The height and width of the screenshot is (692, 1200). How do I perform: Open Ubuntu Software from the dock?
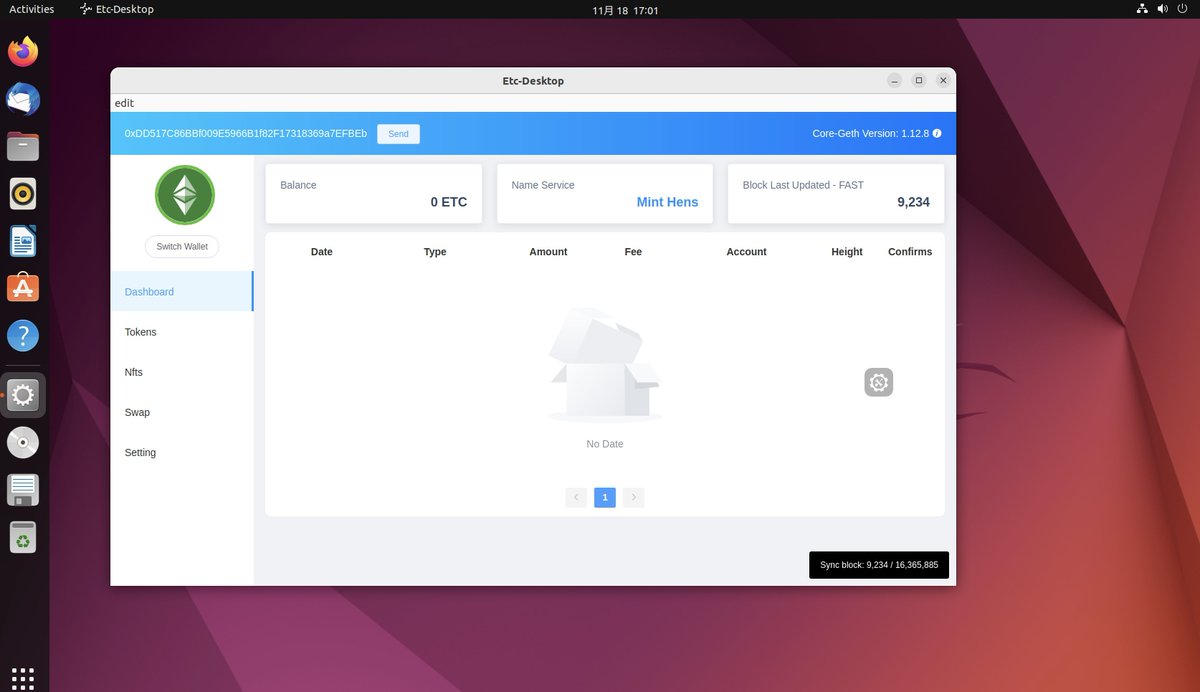(23, 288)
